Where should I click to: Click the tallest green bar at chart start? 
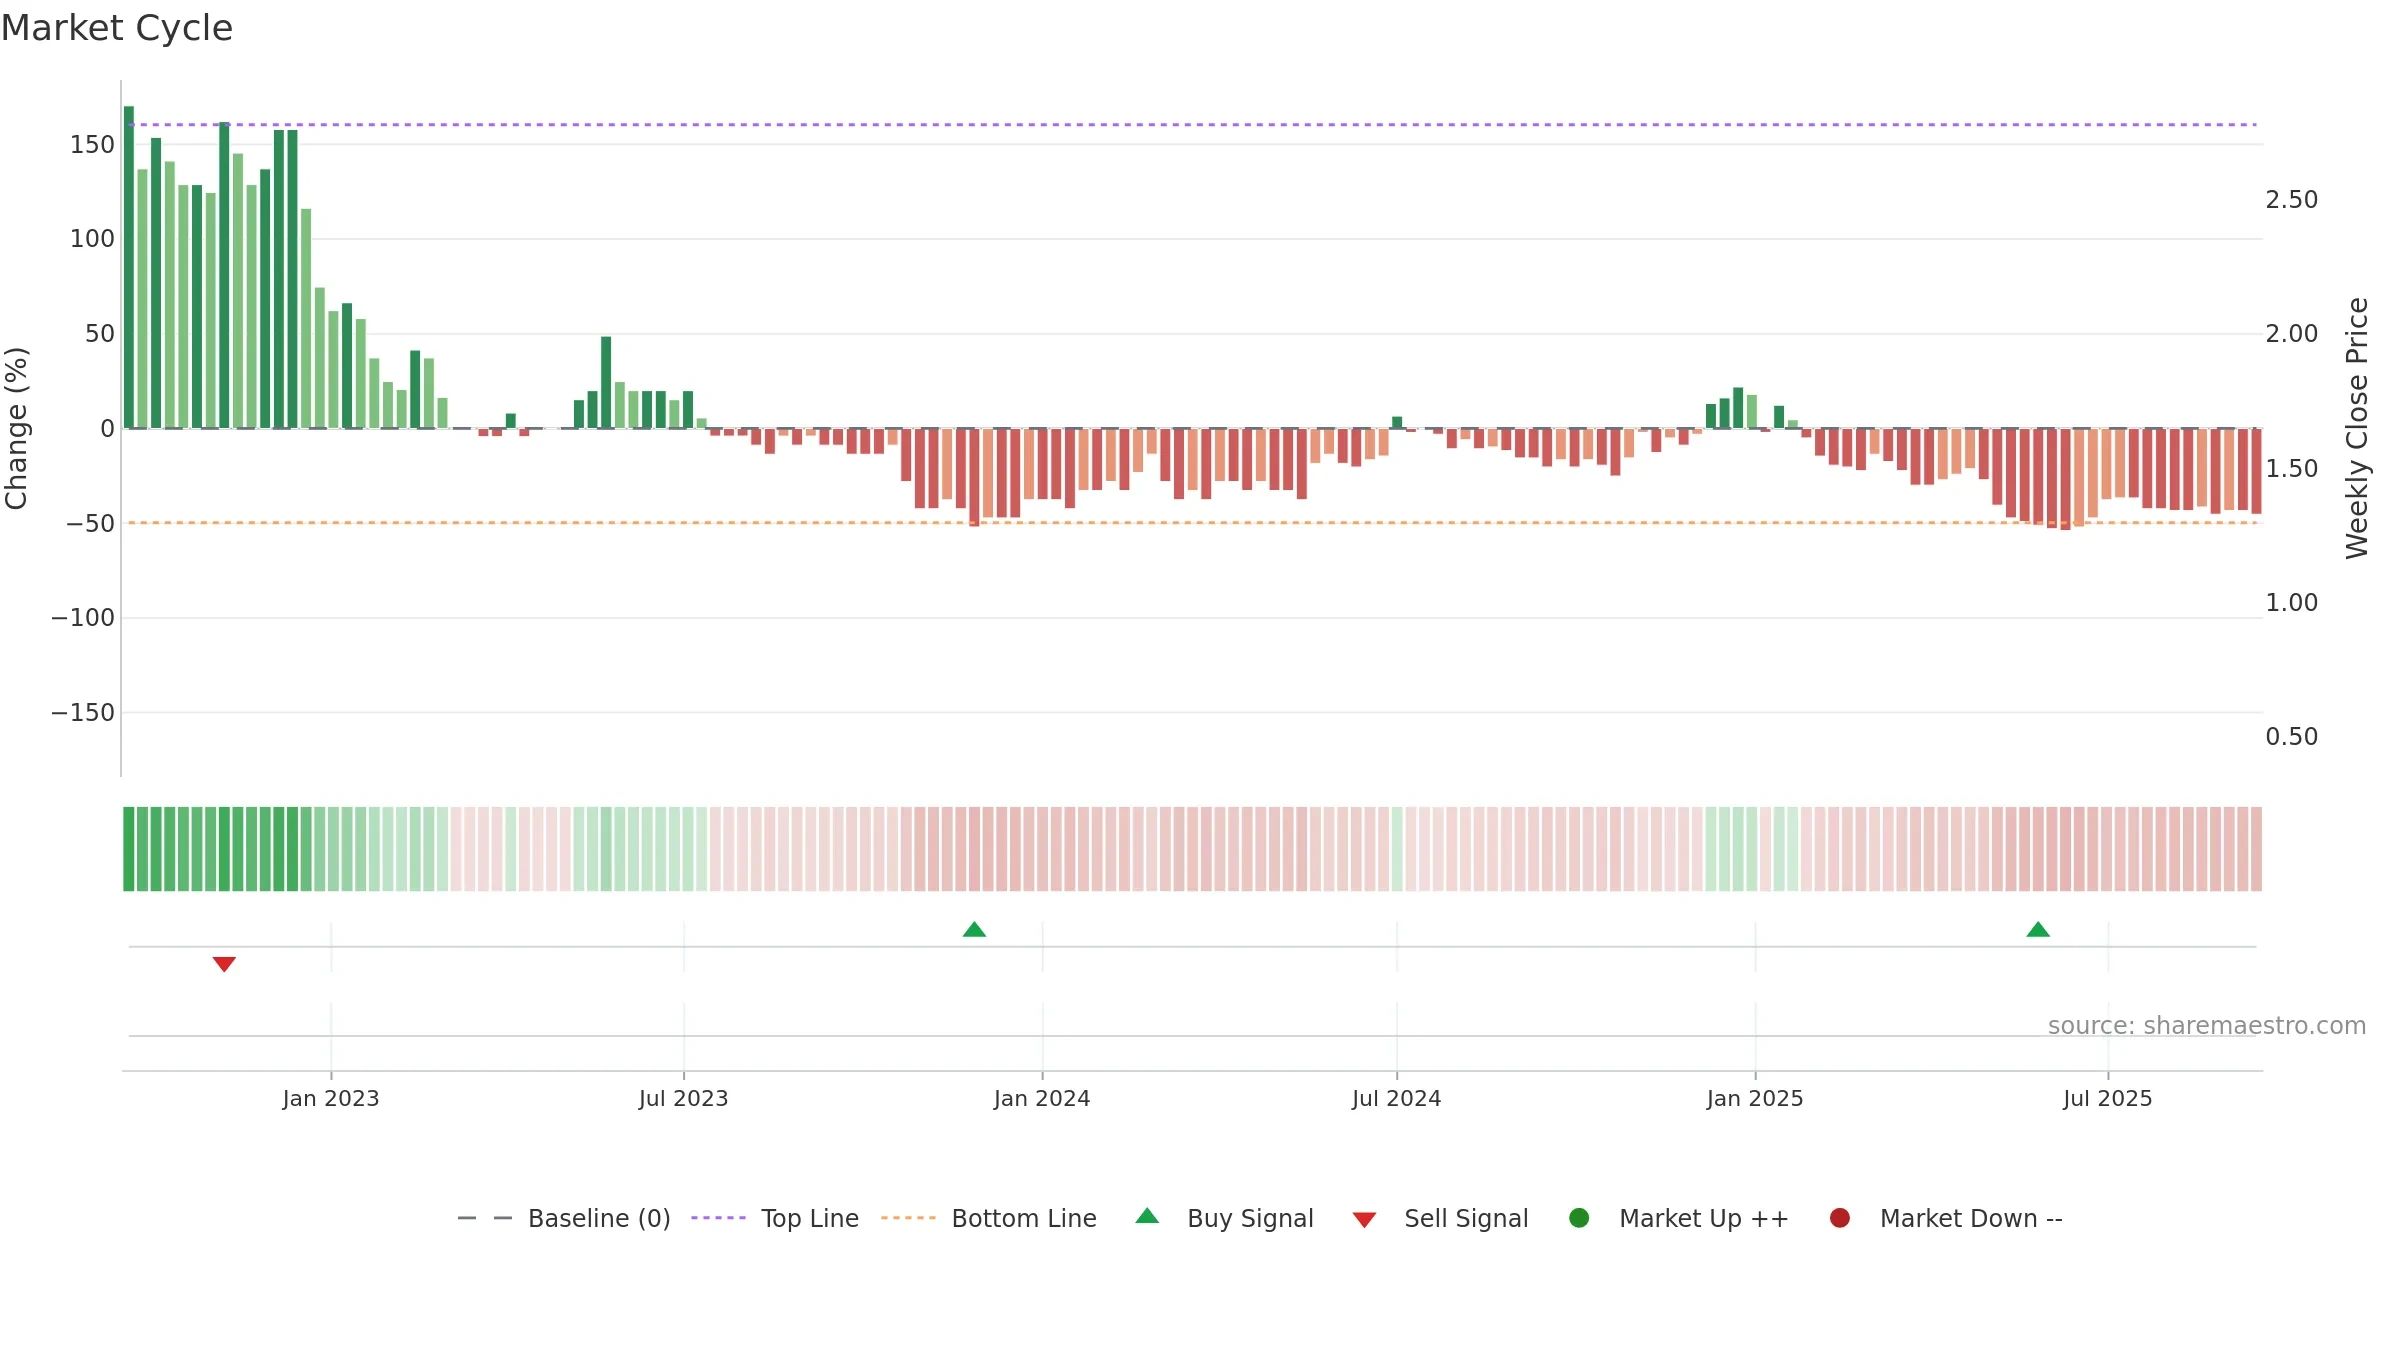pyautogui.click(x=129, y=267)
